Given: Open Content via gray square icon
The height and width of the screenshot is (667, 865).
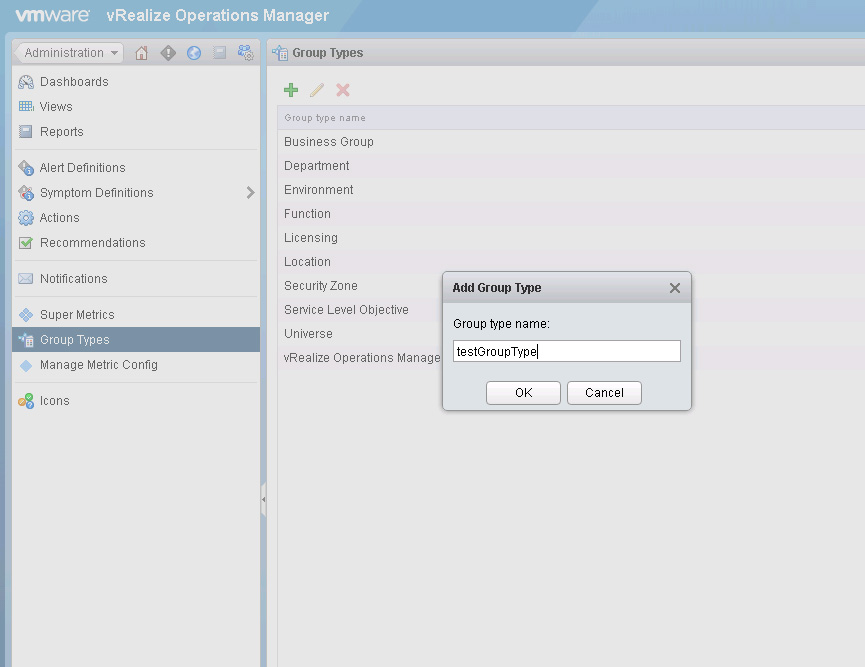Looking at the screenshot, I should pyautogui.click(x=220, y=52).
